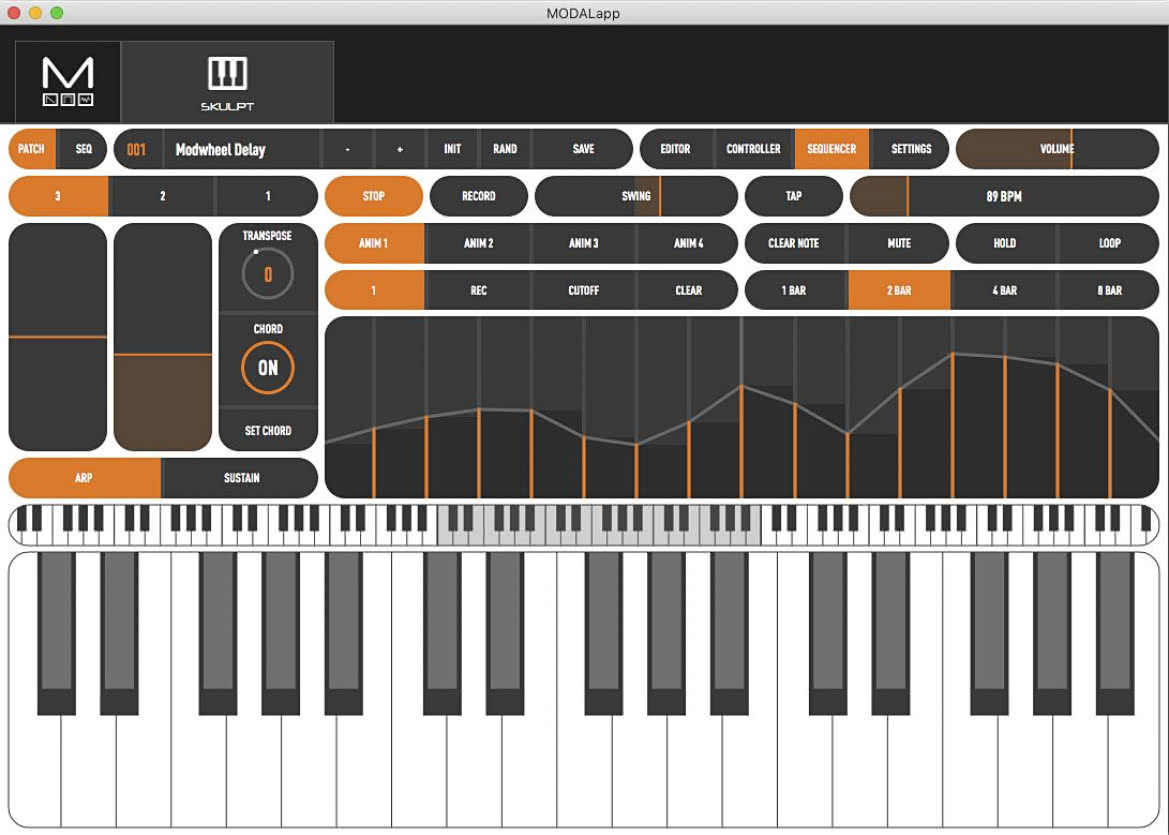This screenshot has height=835, width=1169.
Task: Click the TRANSPOSE knob
Action: [268, 274]
